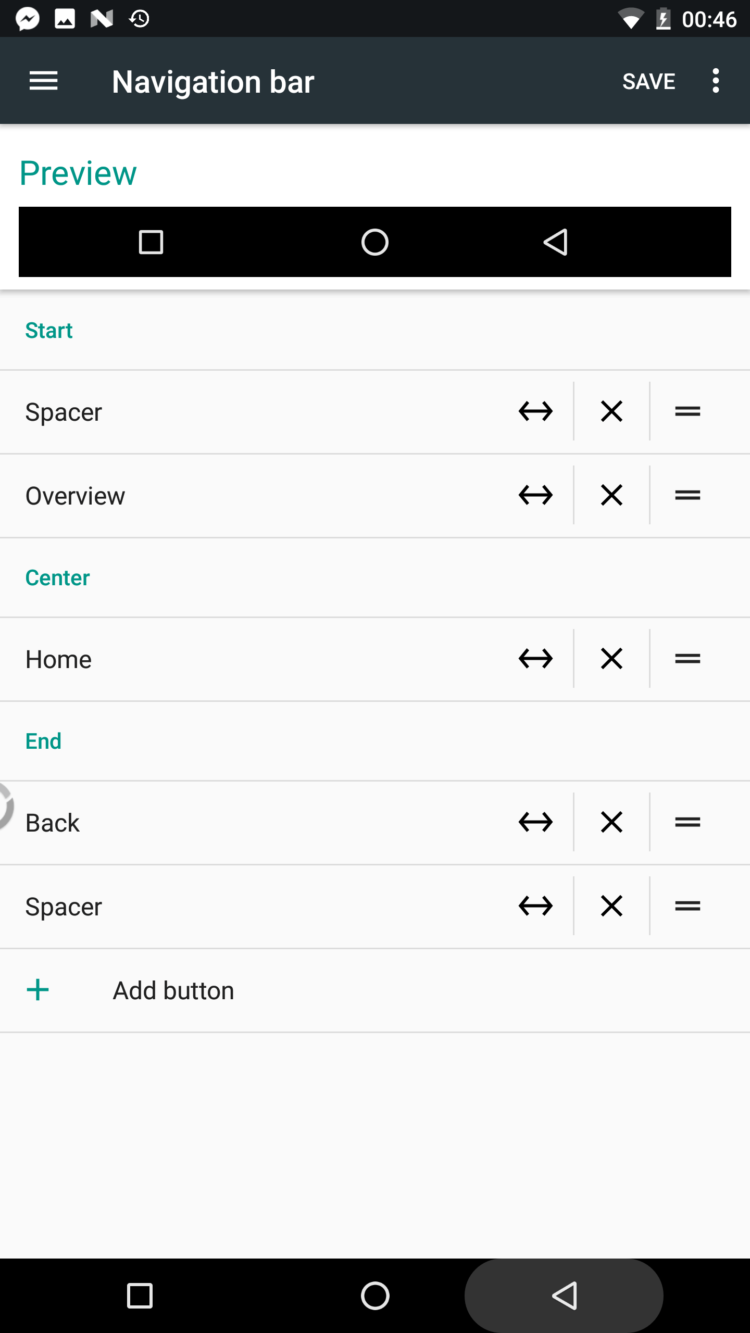This screenshot has width=750, height=1333.
Task: Open the three-dot overflow menu
Action: pos(715,81)
